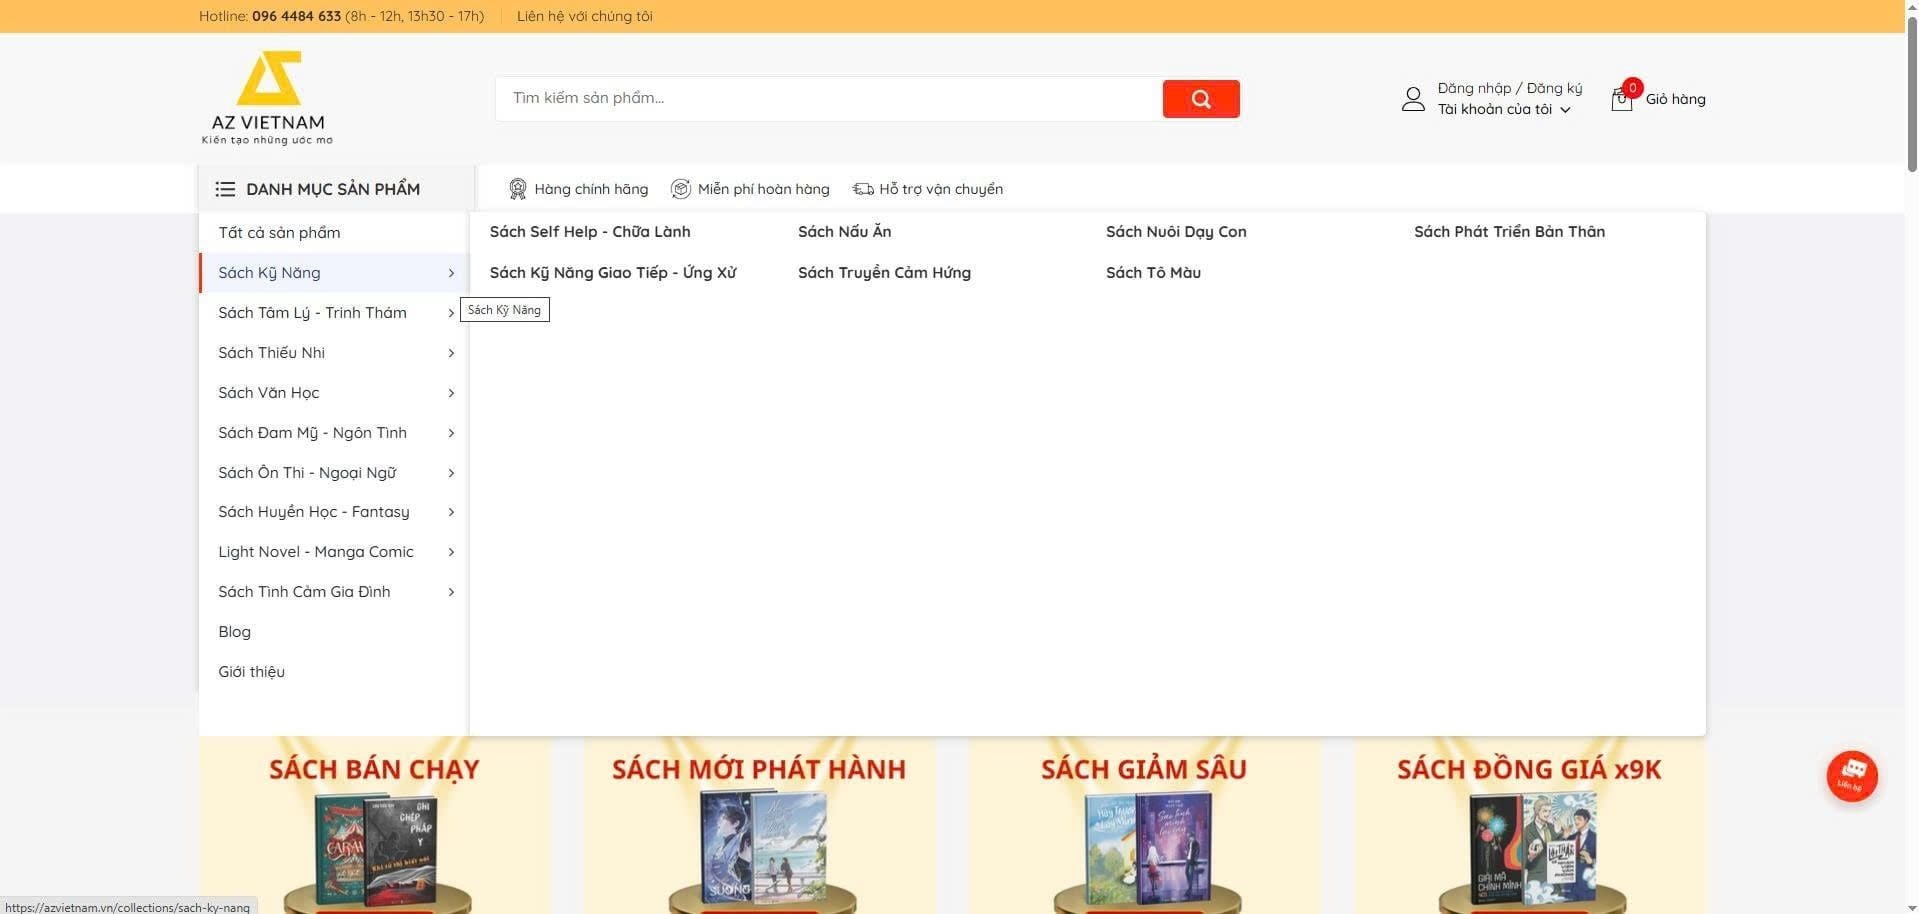Click Liên hệ với chúng tôi link
Screen dimensions: 1919x914
(x=584, y=16)
